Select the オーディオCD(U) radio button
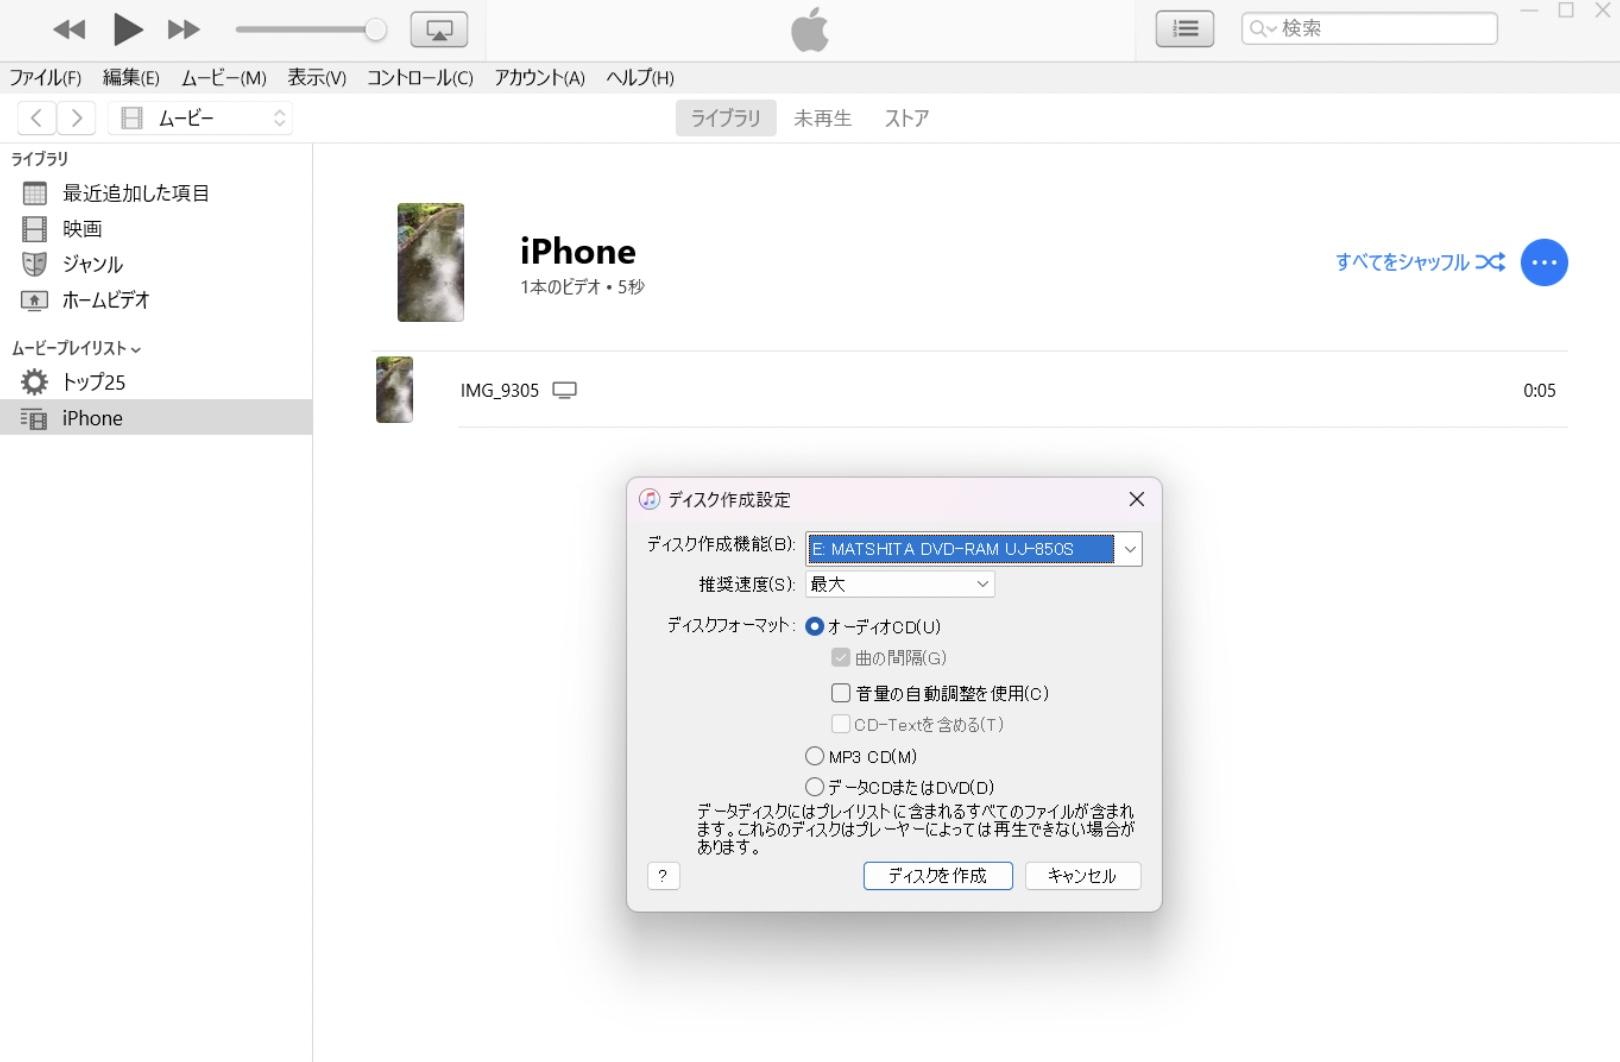 coord(815,627)
